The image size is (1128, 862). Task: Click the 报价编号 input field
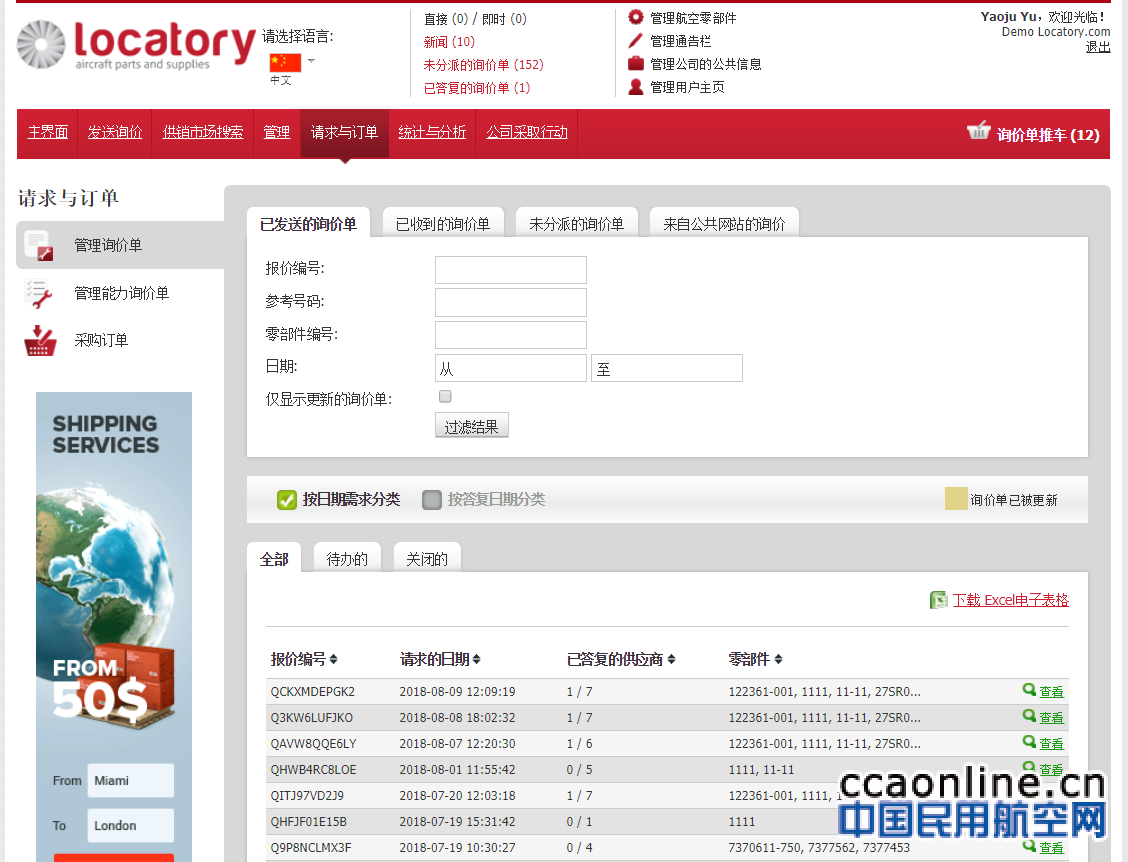[x=511, y=270]
